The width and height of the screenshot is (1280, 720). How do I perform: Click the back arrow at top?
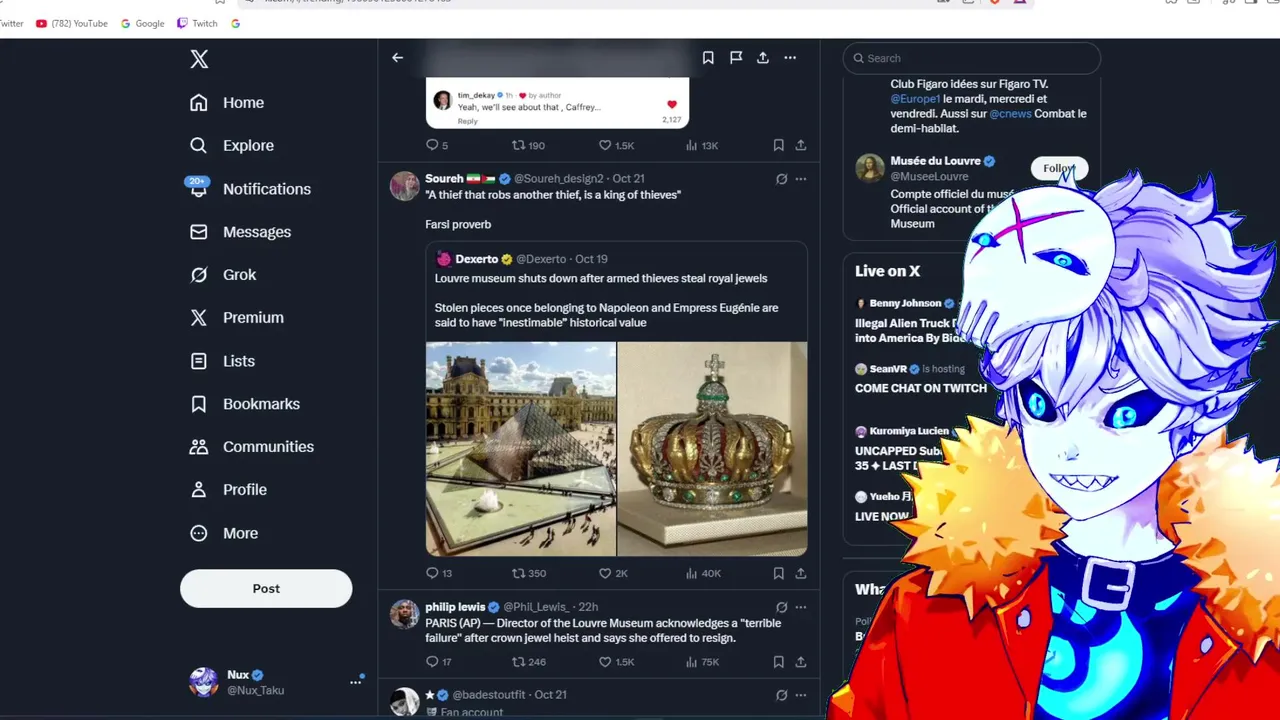click(397, 58)
